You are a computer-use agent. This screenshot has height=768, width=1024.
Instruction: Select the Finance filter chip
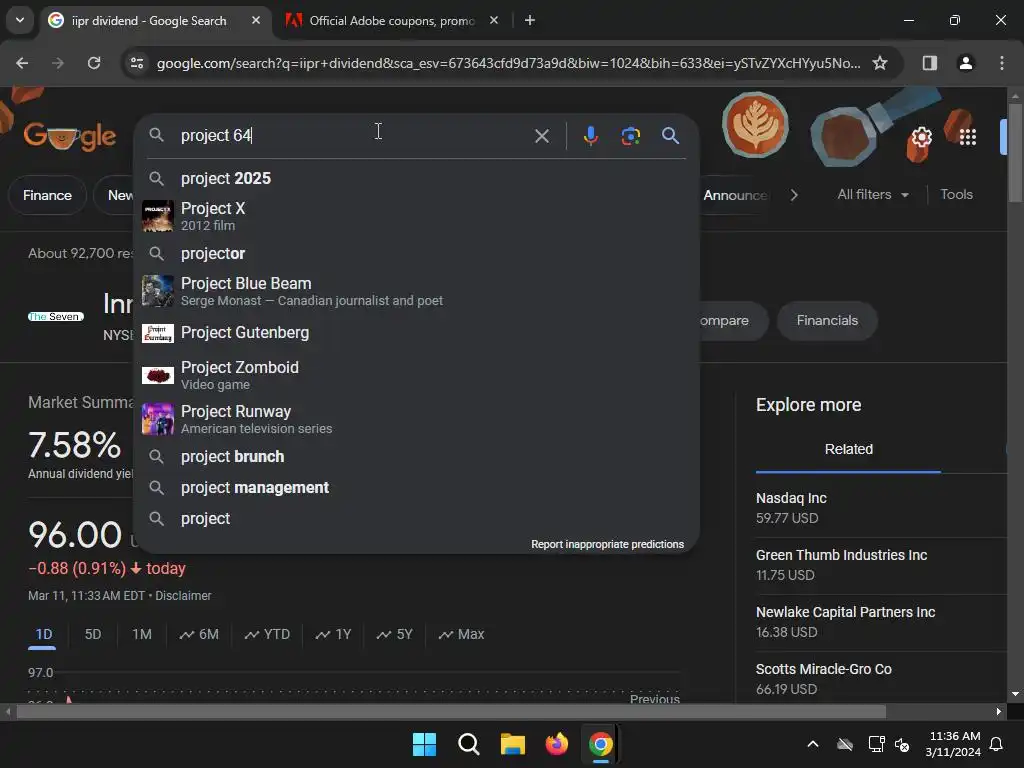coord(47,195)
